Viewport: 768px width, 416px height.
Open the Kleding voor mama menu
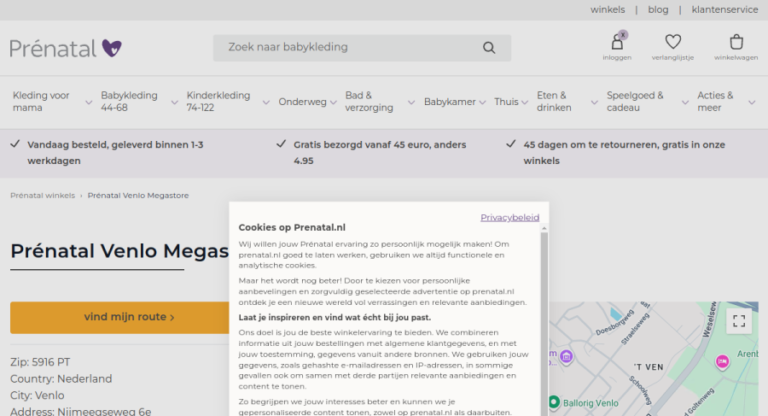[x=41, y=101]
